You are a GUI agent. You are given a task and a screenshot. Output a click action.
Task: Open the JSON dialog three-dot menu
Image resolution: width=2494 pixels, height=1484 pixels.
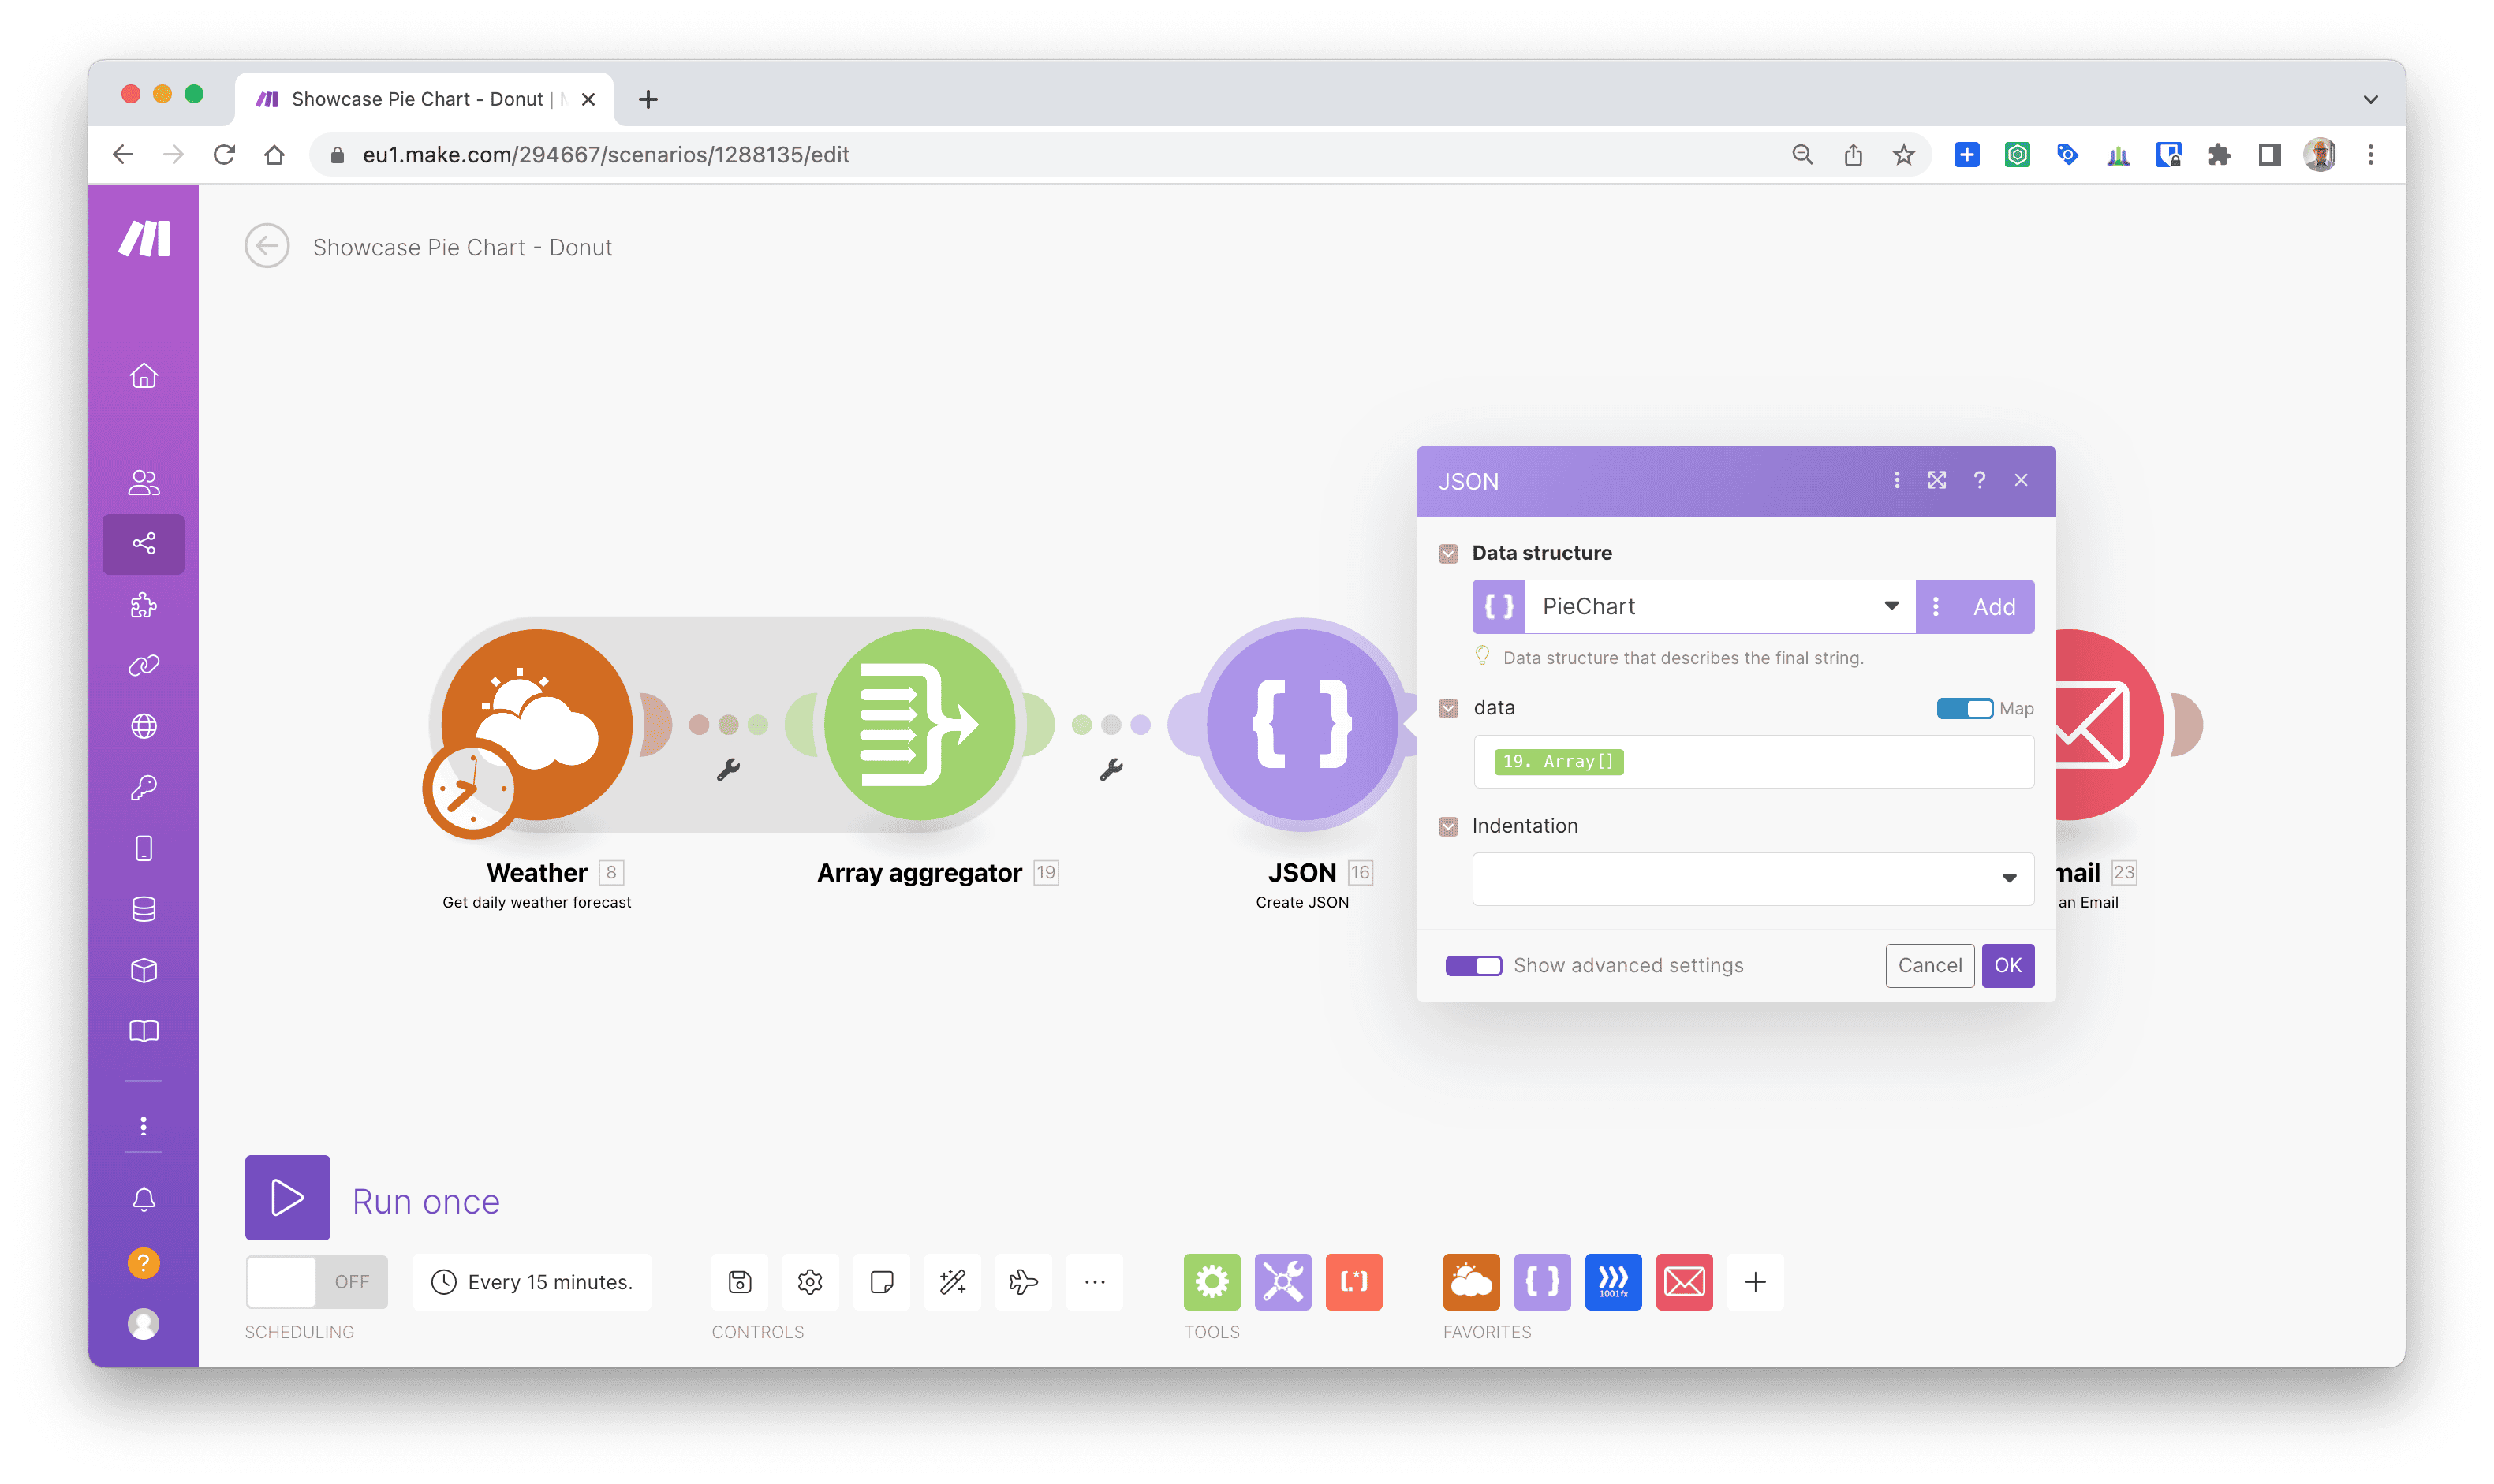coord(1896,481)
